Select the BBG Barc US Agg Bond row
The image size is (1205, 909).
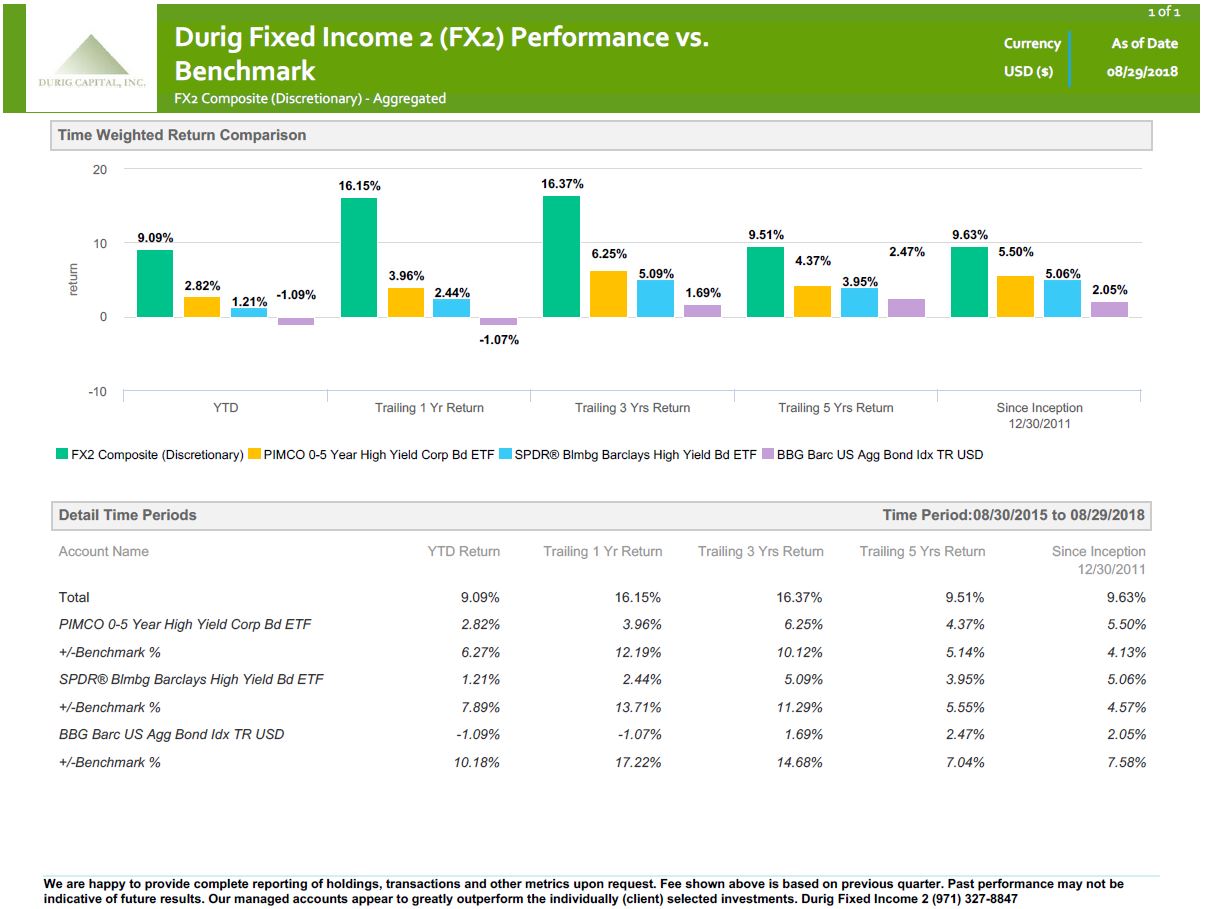point(602,734)
